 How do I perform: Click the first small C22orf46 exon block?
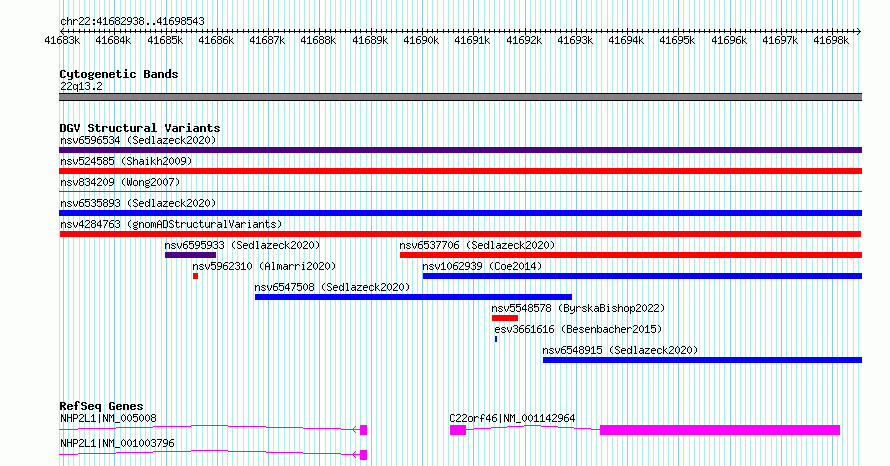(458, 430)
